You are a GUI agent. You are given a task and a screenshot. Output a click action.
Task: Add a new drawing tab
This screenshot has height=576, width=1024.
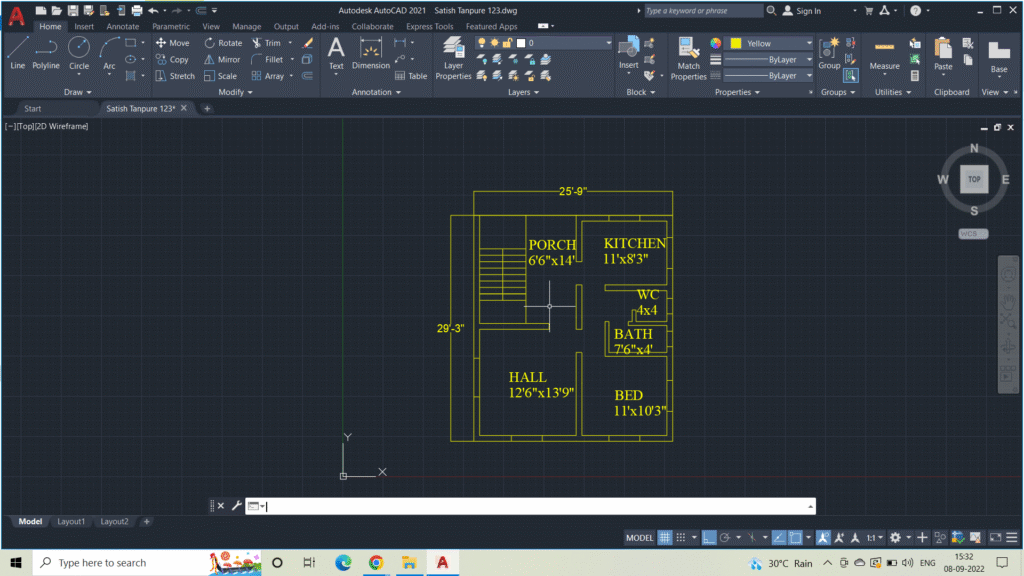(x=207, y=108)
